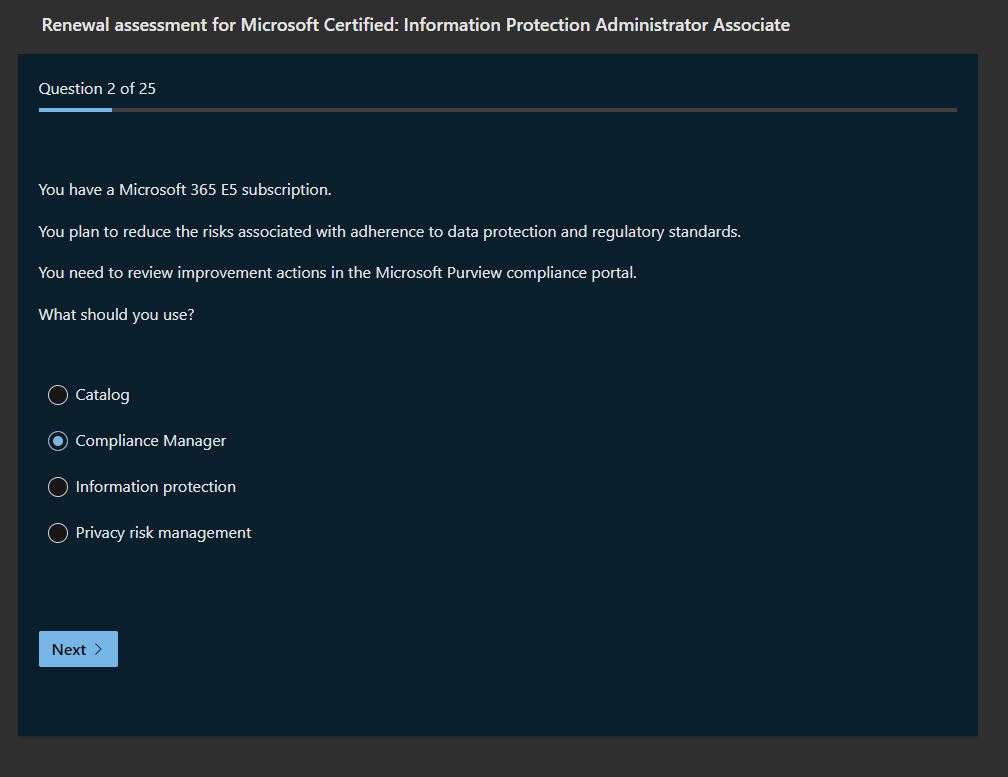Click the Catalog answer label text
This screenshot has width=1008, height=777.
(x=102, y=395)
